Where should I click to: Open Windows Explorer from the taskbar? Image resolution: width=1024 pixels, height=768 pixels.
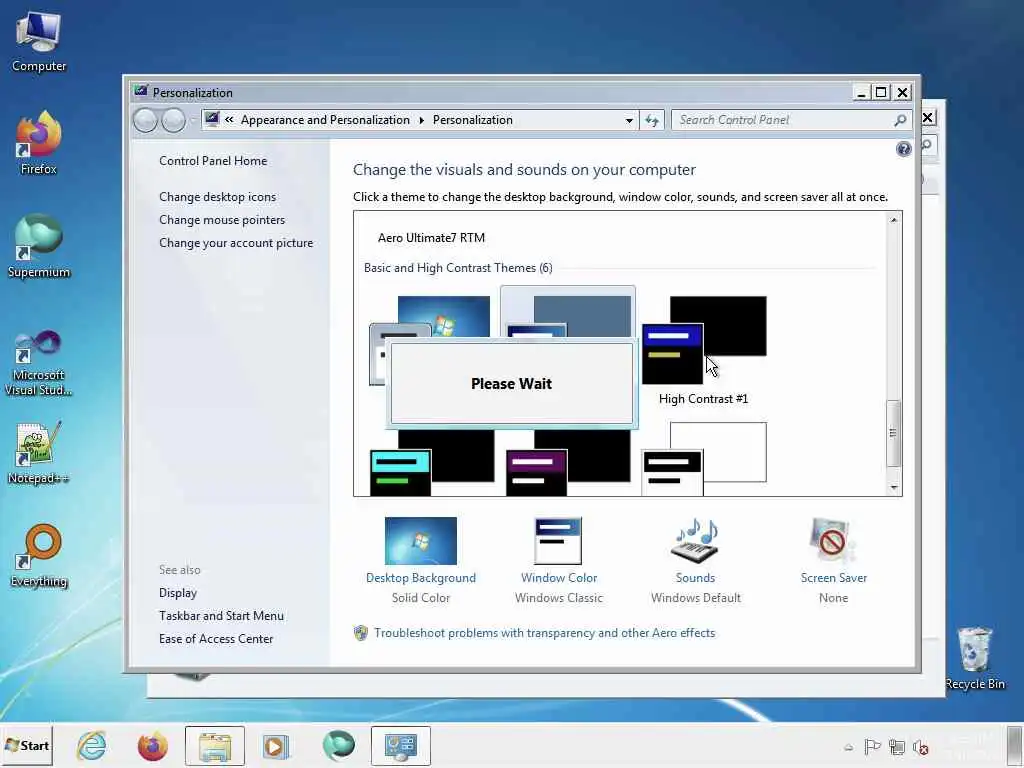[215, 746]
